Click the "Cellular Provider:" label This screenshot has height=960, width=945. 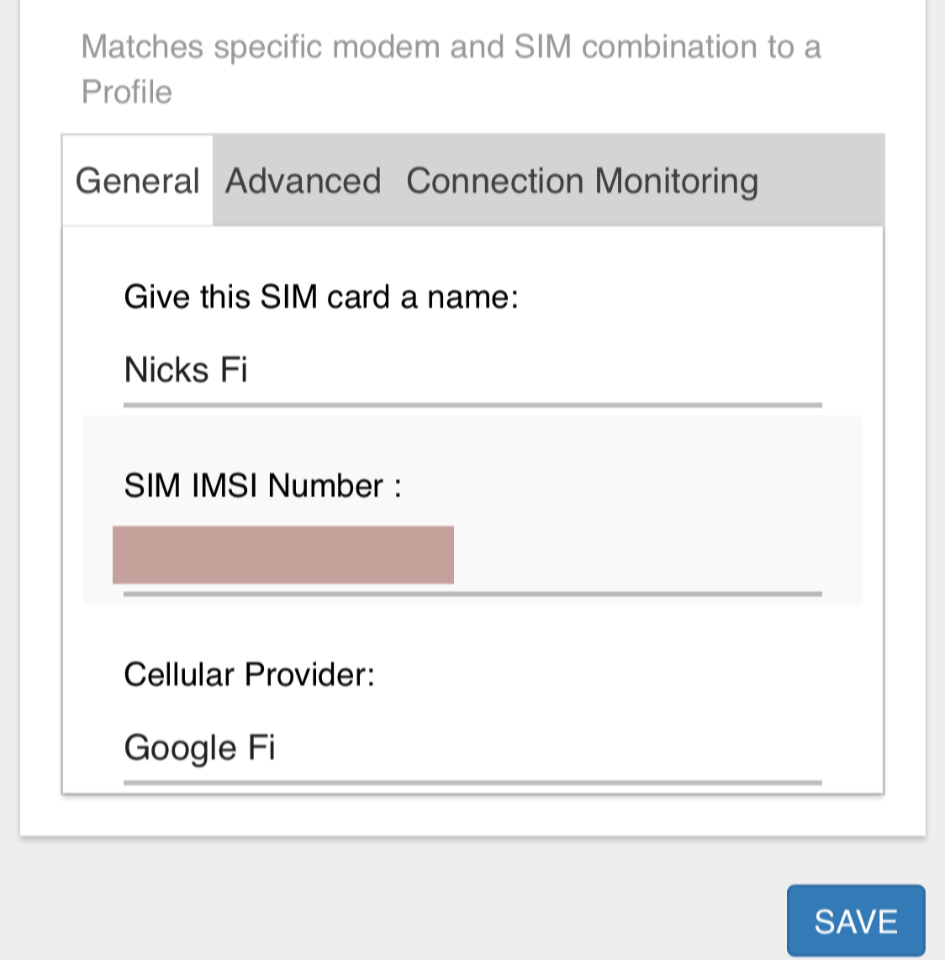point(249,675)
